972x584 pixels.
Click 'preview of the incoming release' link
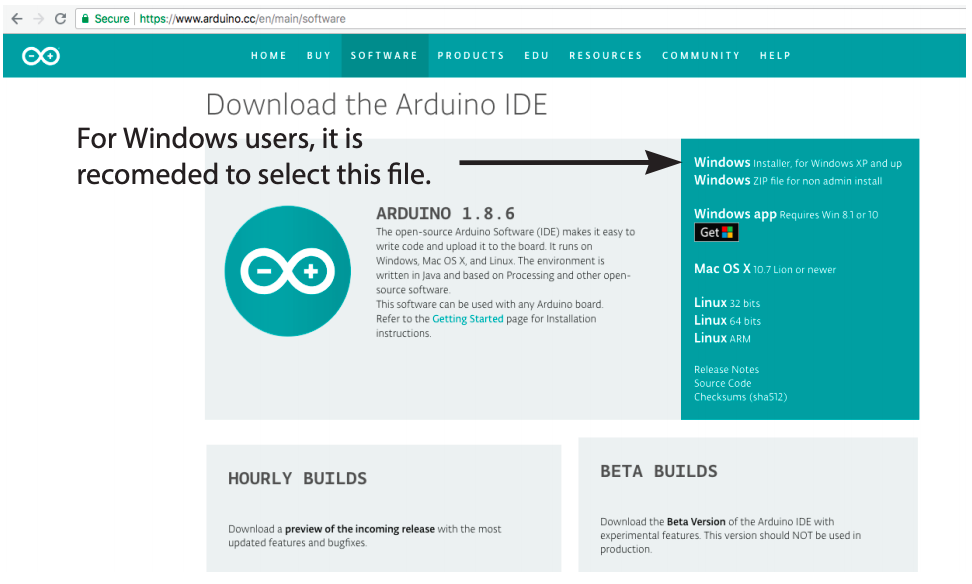[360, 529]
